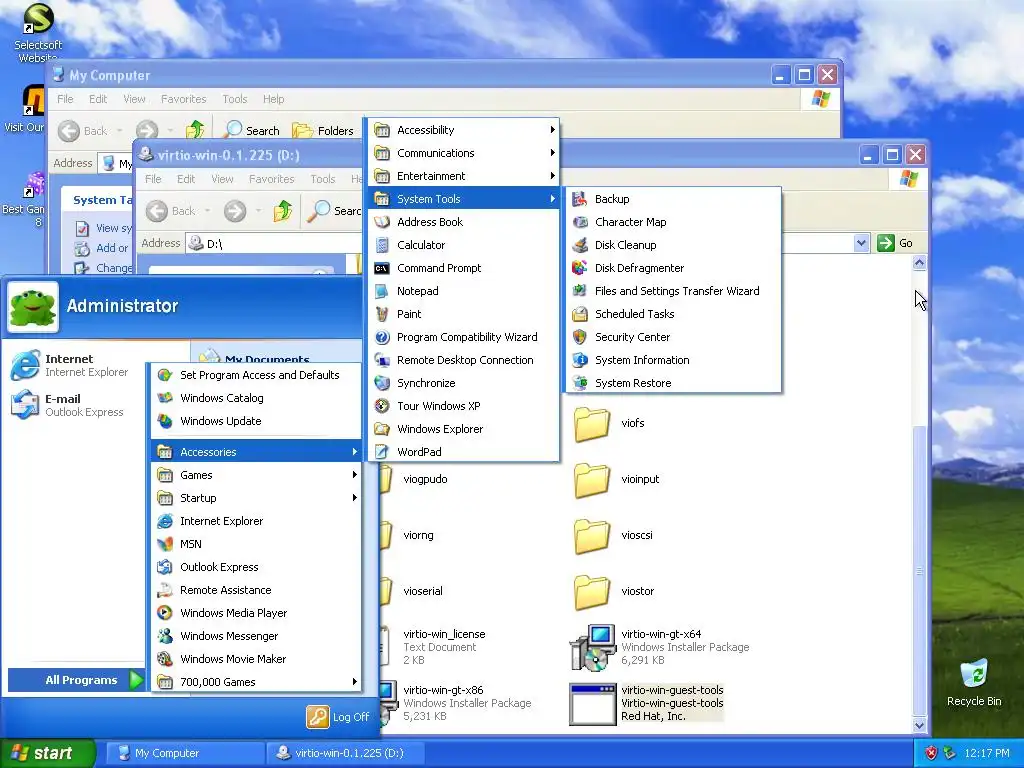Open Command Prompt
Image resolution: width=1024 pixels, height=768 pixels.
click(x=464, y=268)
